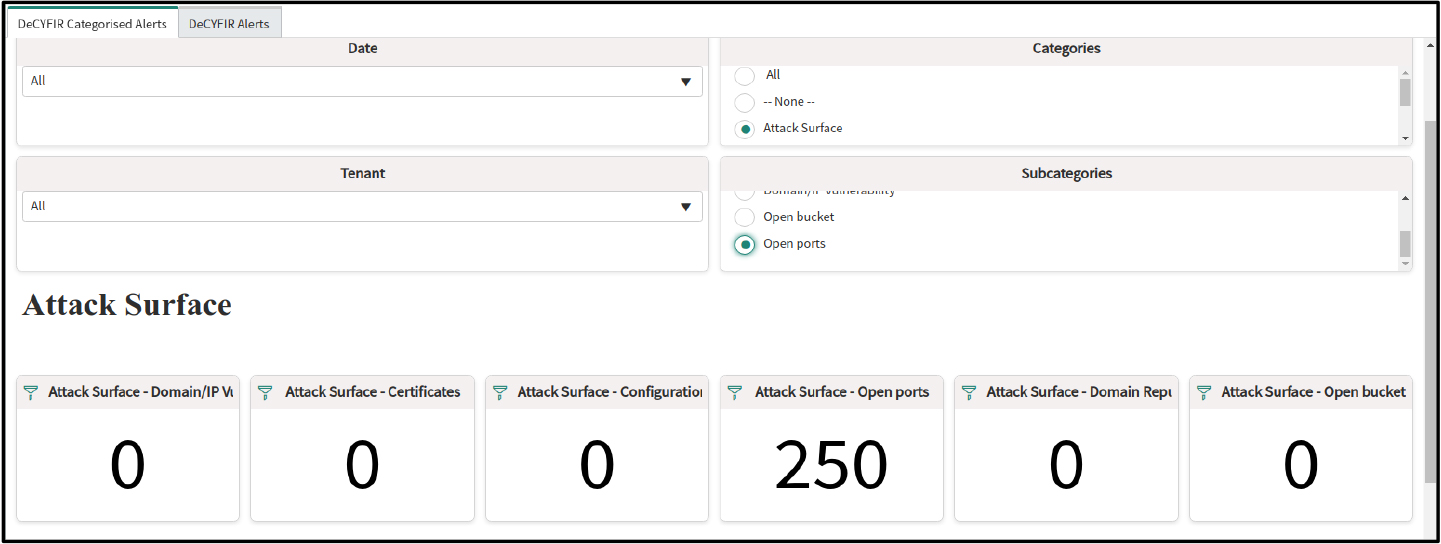Click the Categories panel header
1441x544 pixels.
[1066, 49]
